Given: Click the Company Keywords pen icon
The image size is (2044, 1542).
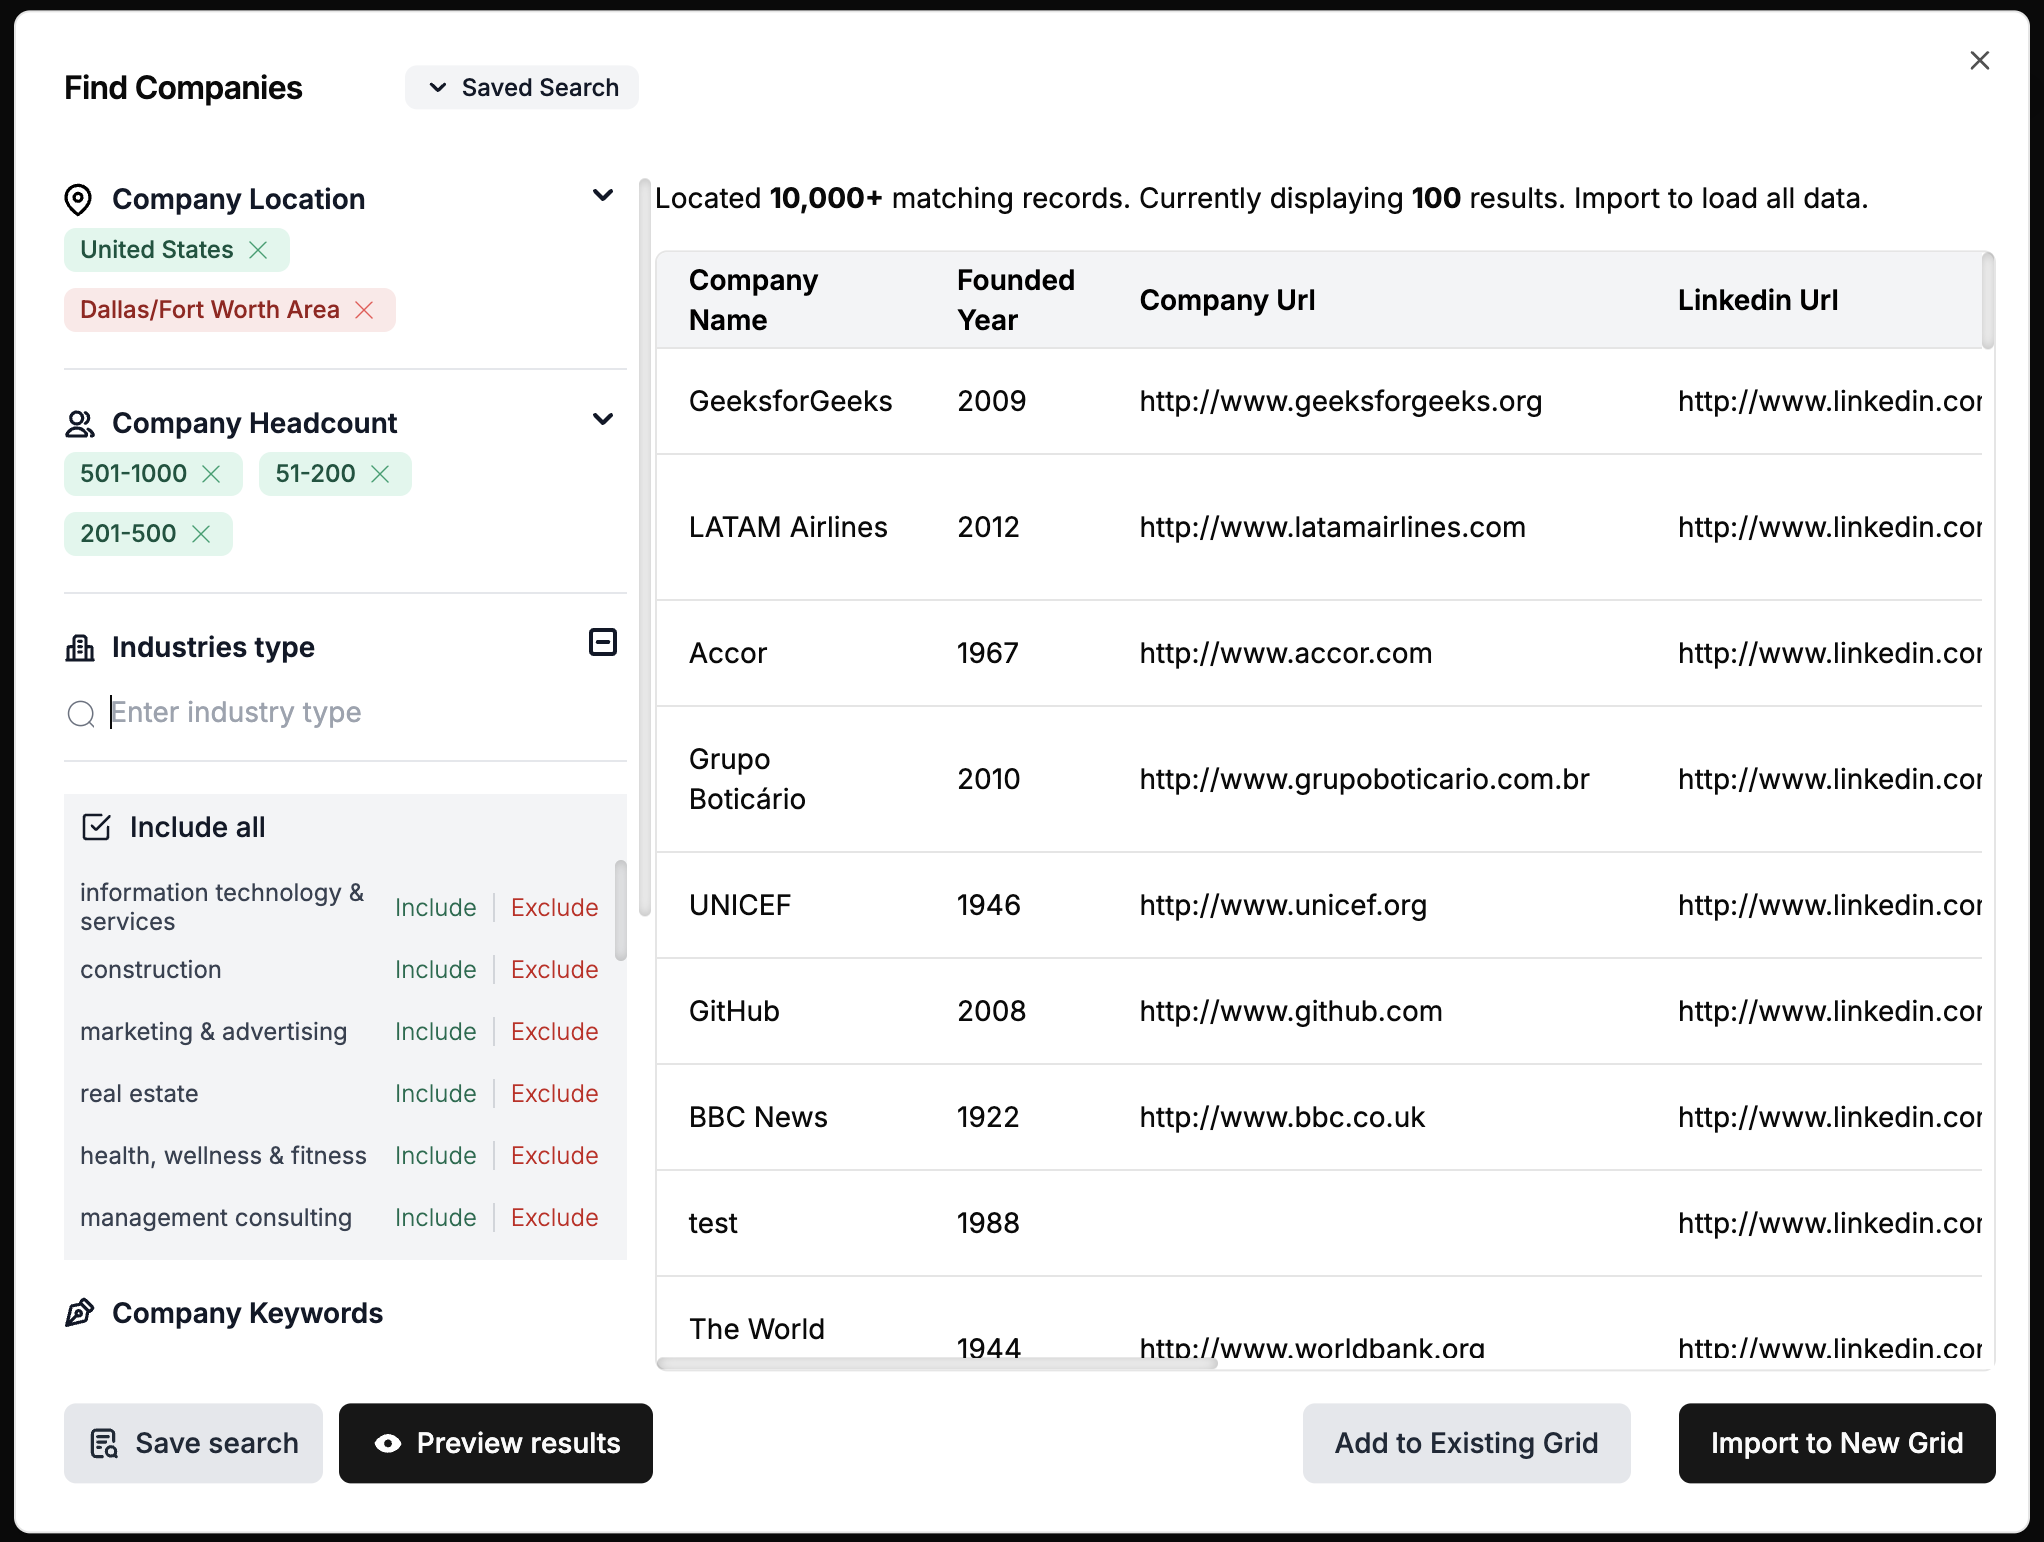Looking at the screenshot, I should 80,1313.
